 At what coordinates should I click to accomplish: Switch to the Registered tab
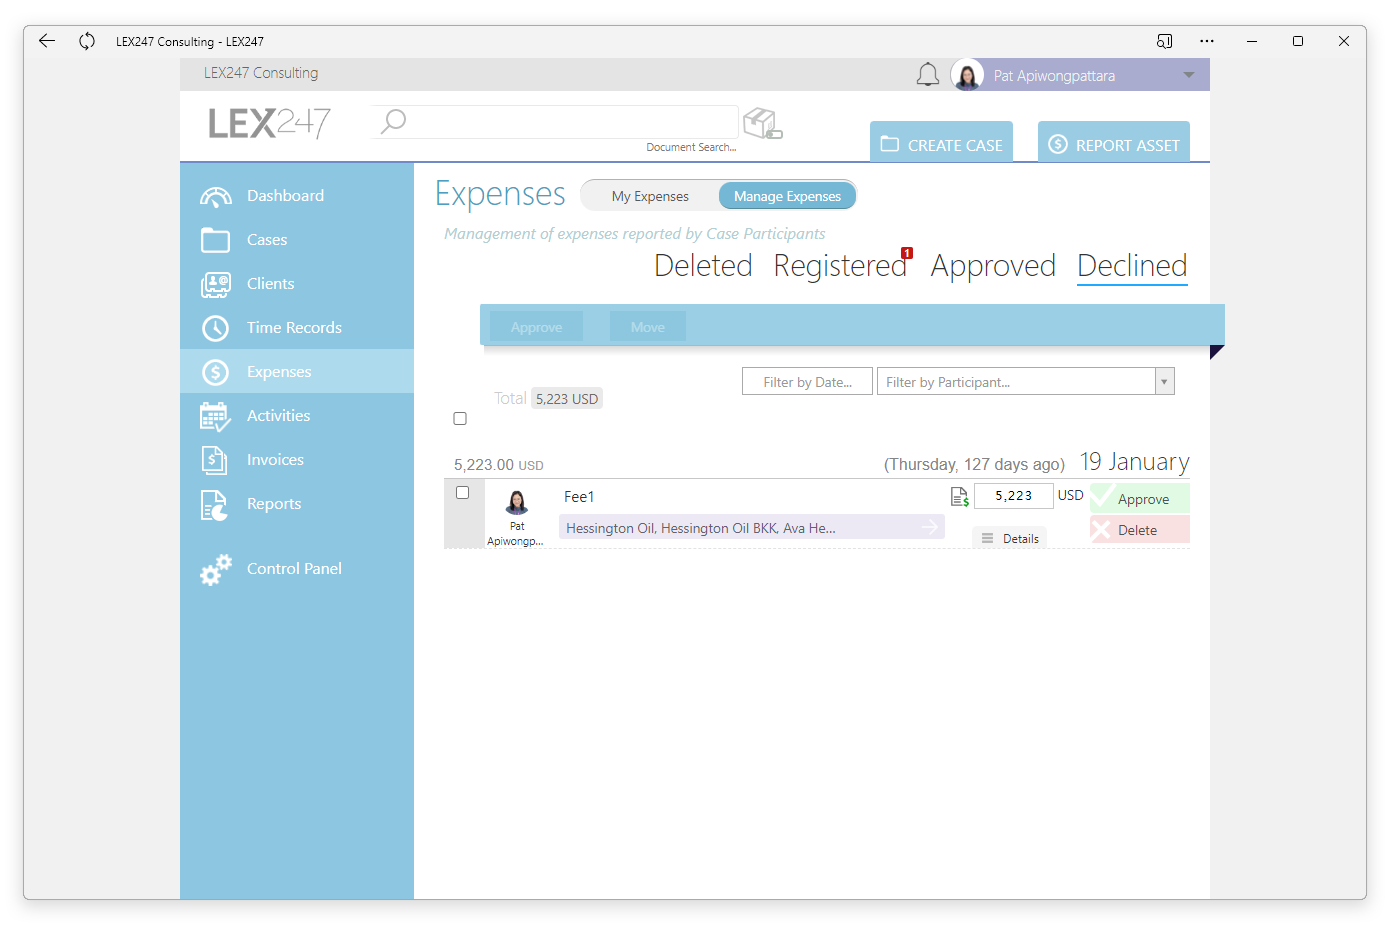[840, 266]
